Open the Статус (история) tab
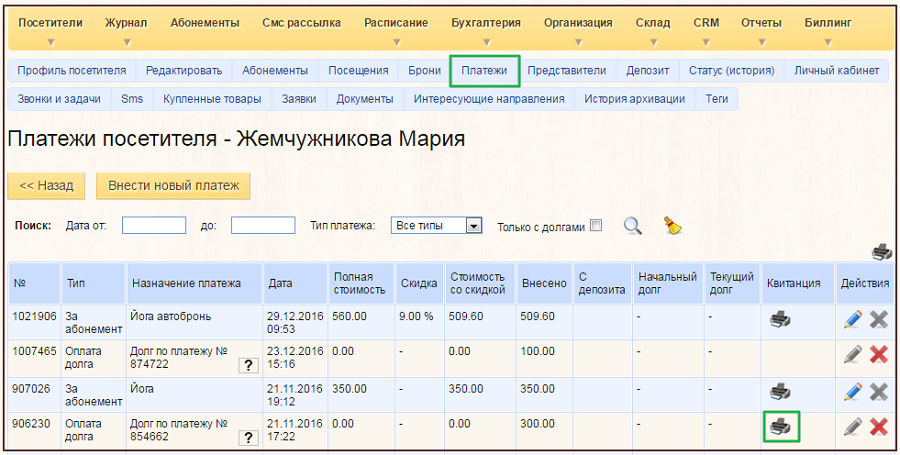The height and width of the screenshot is (455, 900). [731, 71]
